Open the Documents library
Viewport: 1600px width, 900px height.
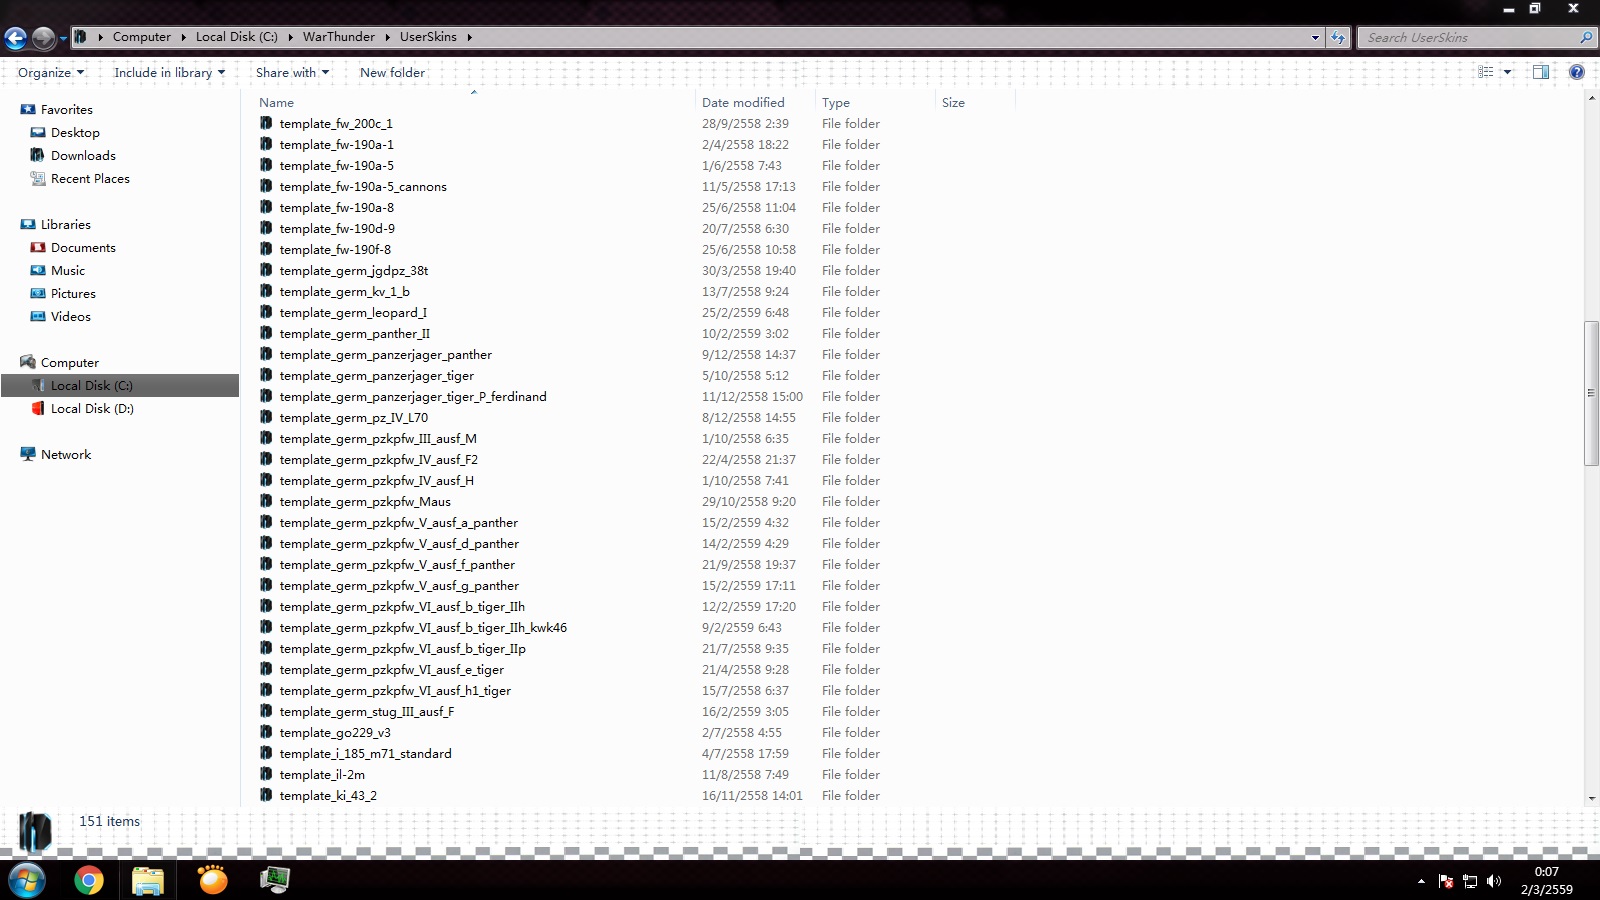click(x=83, y=248)
